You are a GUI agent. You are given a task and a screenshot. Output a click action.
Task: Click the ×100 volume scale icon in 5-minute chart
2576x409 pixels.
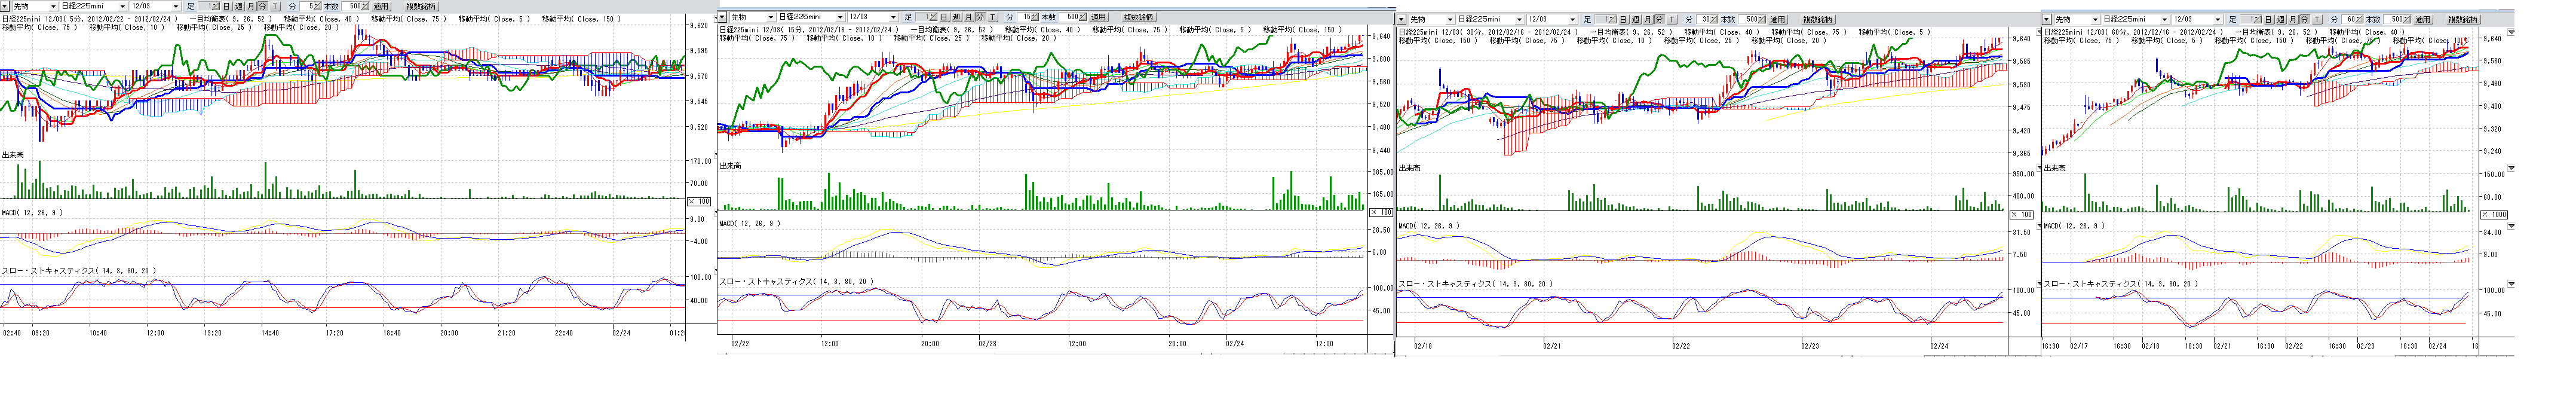699,201
